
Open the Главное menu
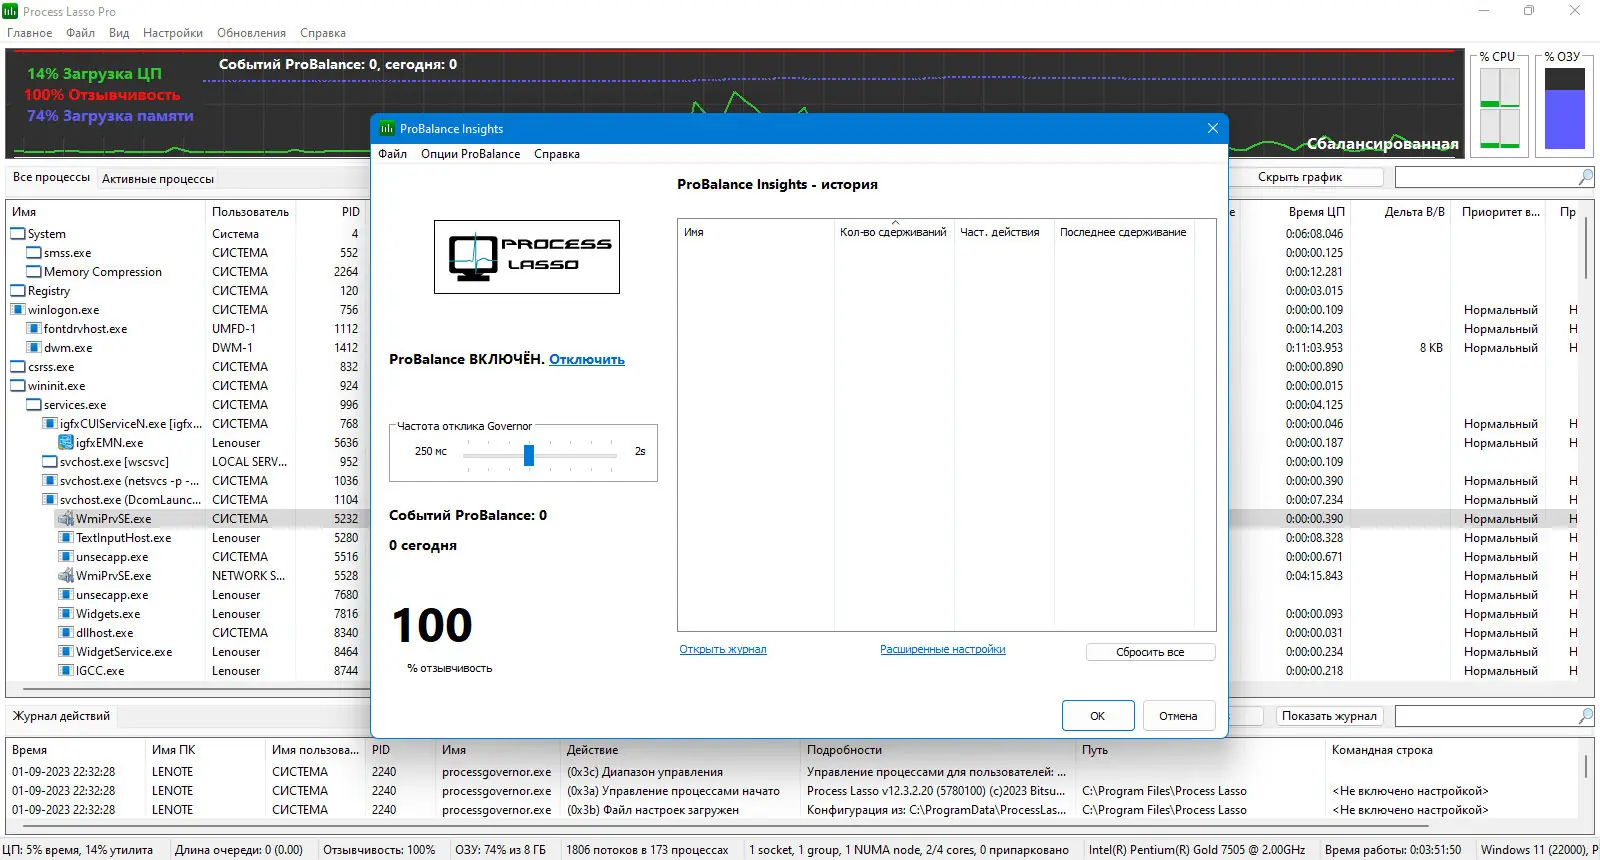click(x=30, y=33)
